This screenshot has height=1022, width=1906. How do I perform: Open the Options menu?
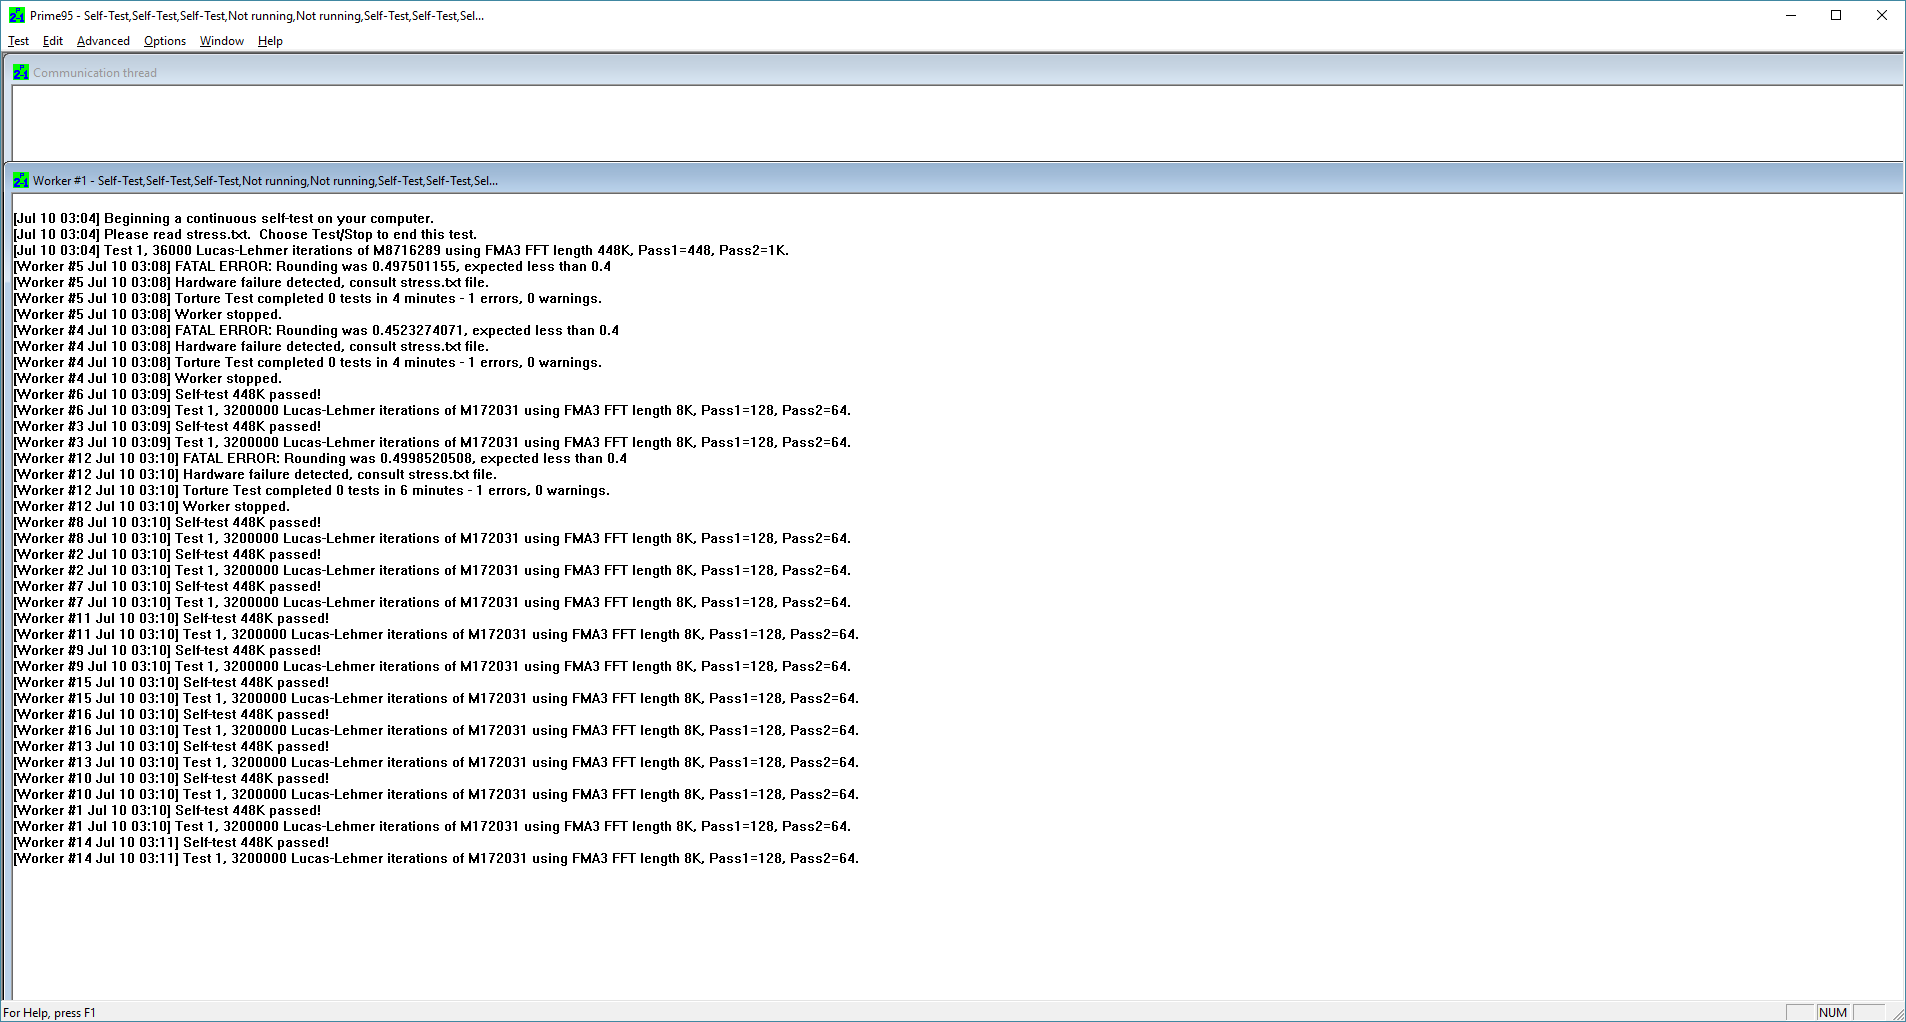(165, 41)
